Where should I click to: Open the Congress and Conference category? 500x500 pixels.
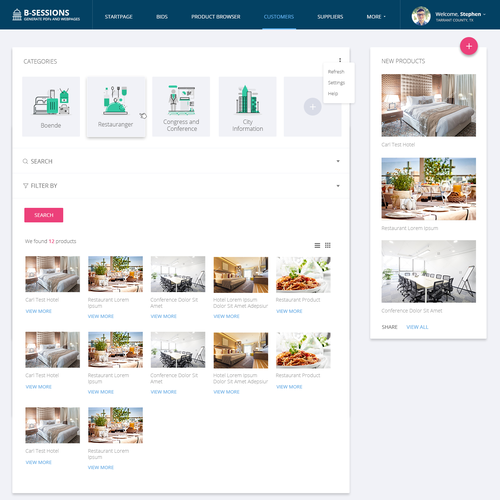(181, 107)
